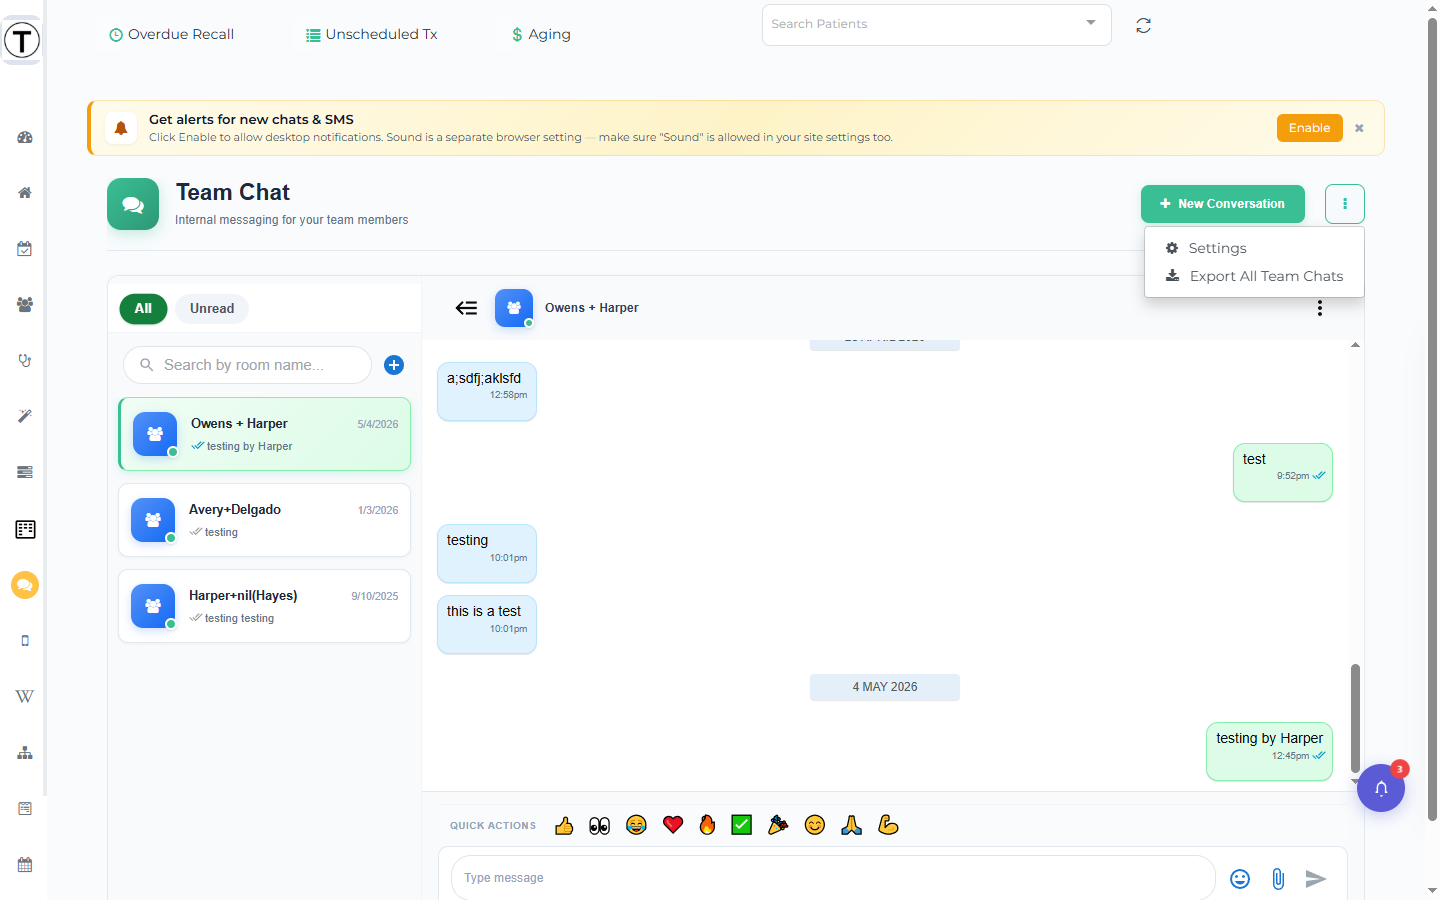This screenshot has height=900, width=1440.
Task: Send the red heart quick action
Action: pos(673,825)
